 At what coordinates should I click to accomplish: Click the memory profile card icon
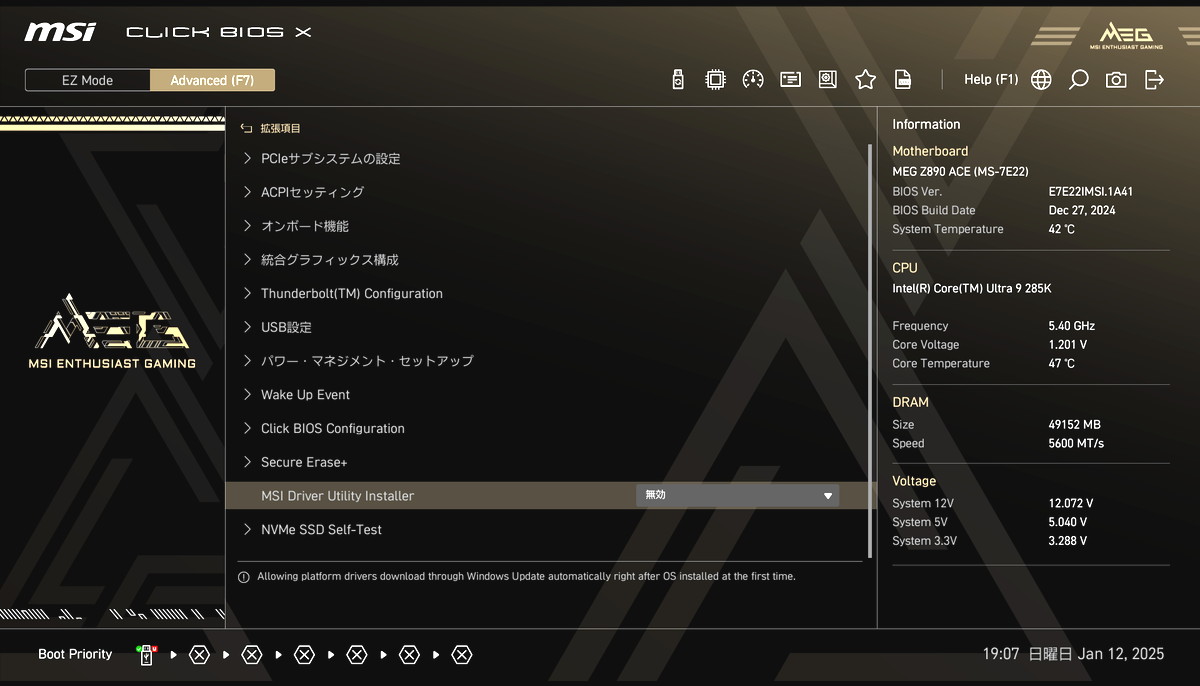click(x=790, y=80)
